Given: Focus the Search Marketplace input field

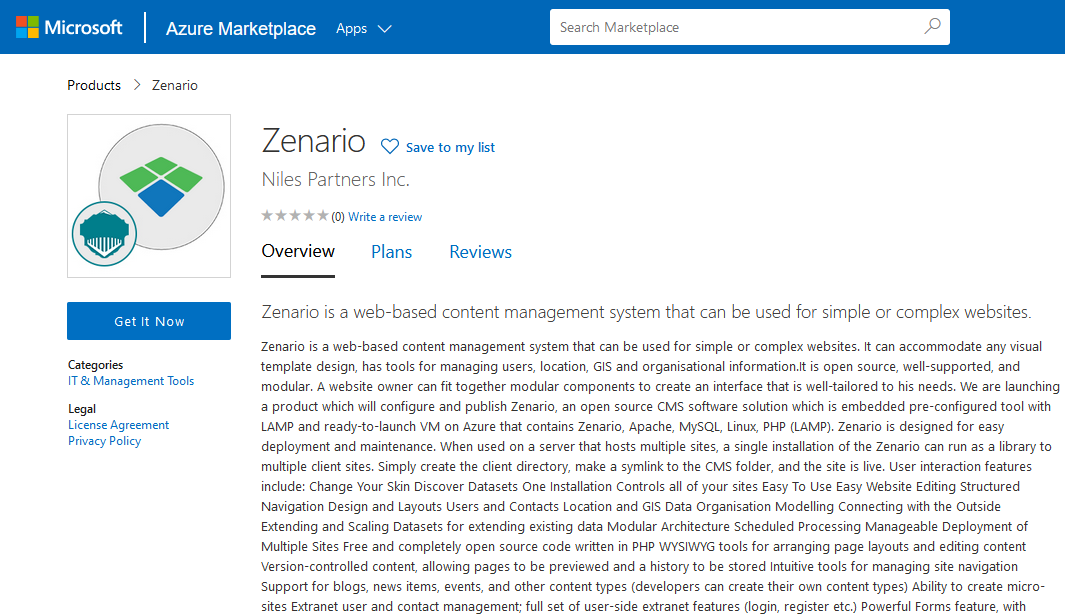Looking at the screenshot, I should pos(735,27).
